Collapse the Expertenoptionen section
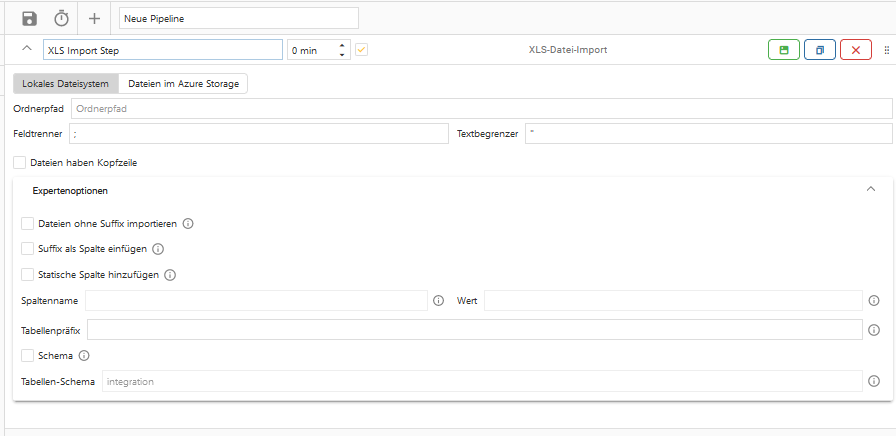This screenshot has width=896, height=436. [x=871, y=189]
